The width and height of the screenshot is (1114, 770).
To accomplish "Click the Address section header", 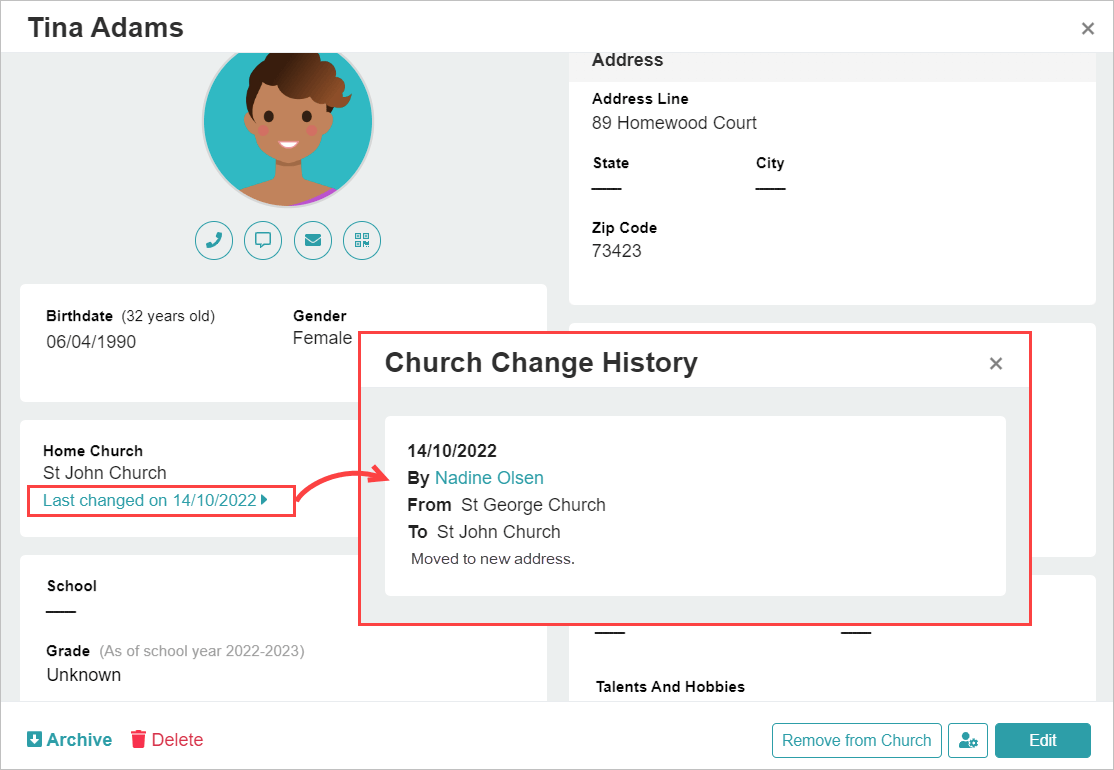I will point(627,60).
